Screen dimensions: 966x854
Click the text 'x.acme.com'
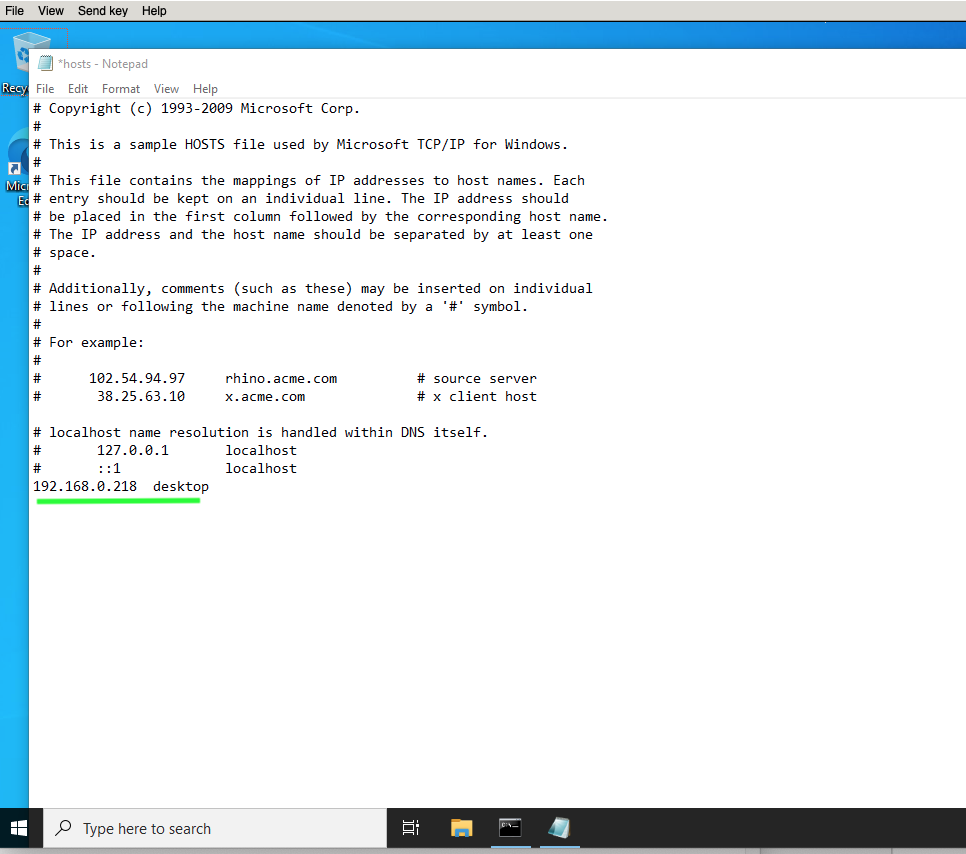pyautogui.click(x=265, y=396)
